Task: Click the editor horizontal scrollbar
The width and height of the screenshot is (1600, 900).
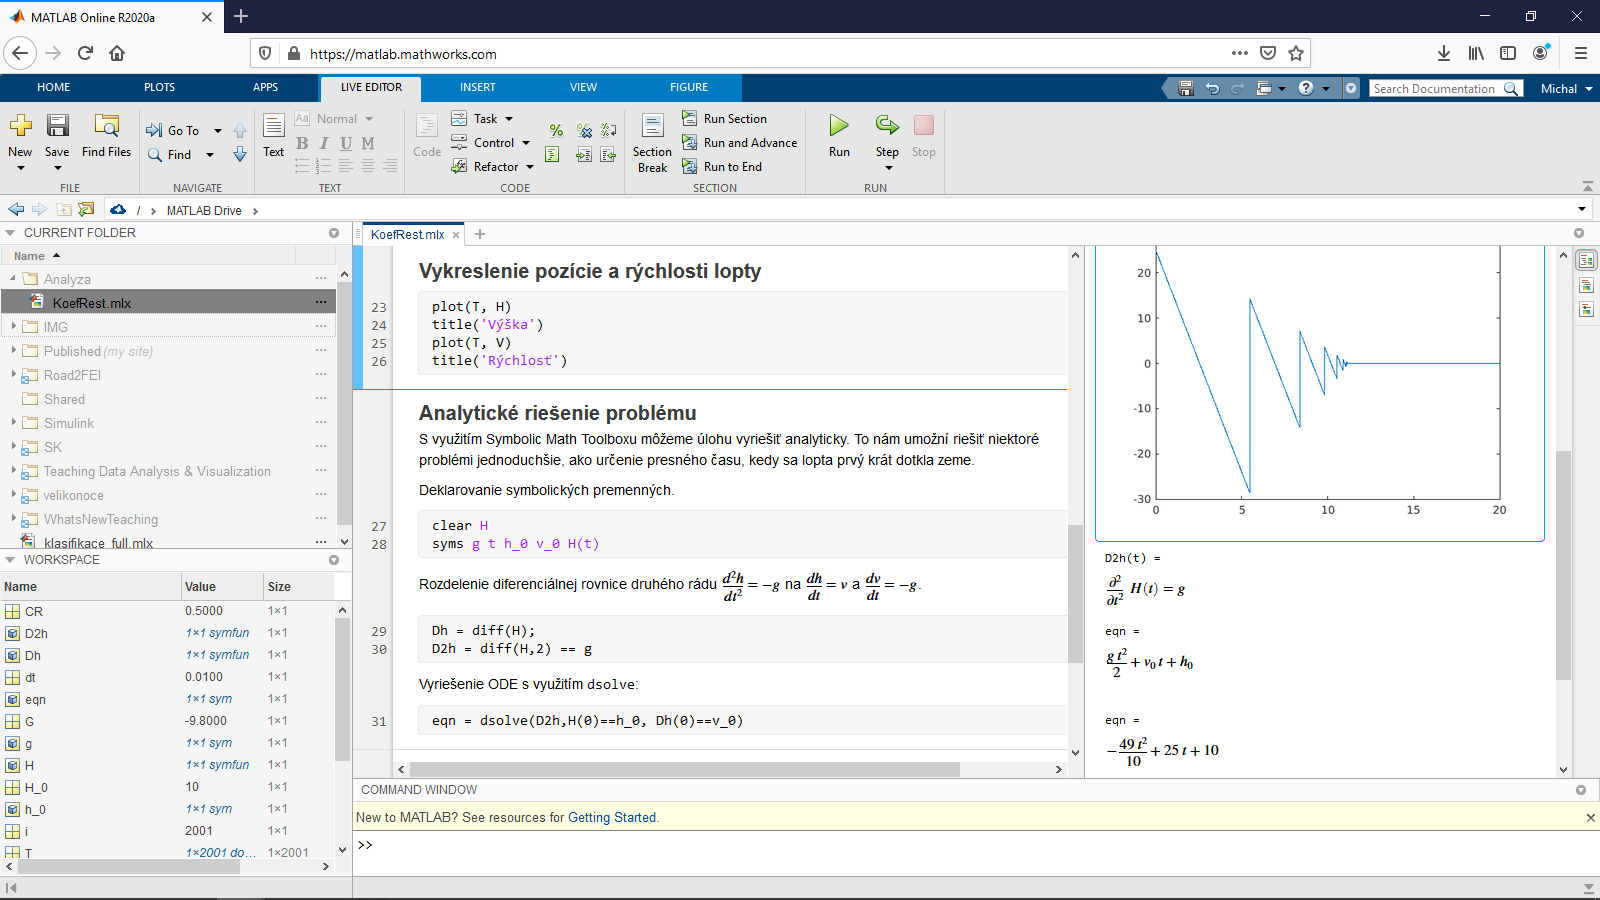Action: (685, 769)
